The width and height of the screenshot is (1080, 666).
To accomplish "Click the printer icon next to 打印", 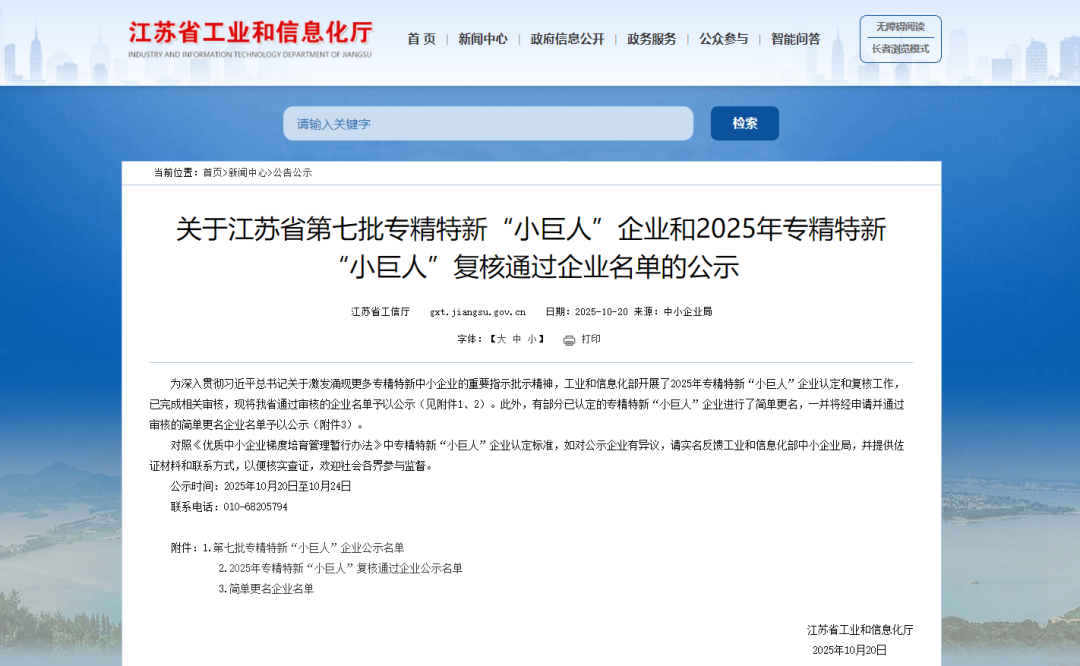I will [568, 340].
